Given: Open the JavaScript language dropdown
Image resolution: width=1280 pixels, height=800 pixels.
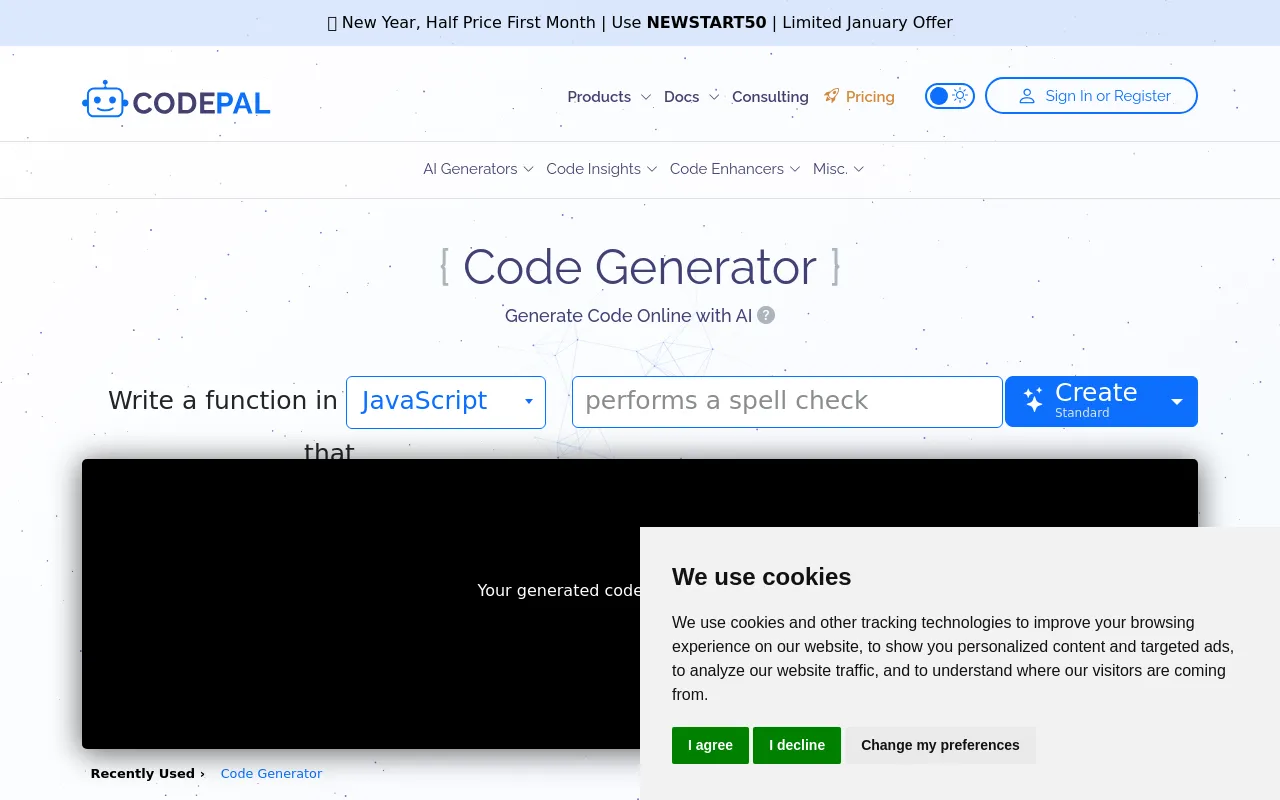Looking at the screenshot, I should coord(446,401).
